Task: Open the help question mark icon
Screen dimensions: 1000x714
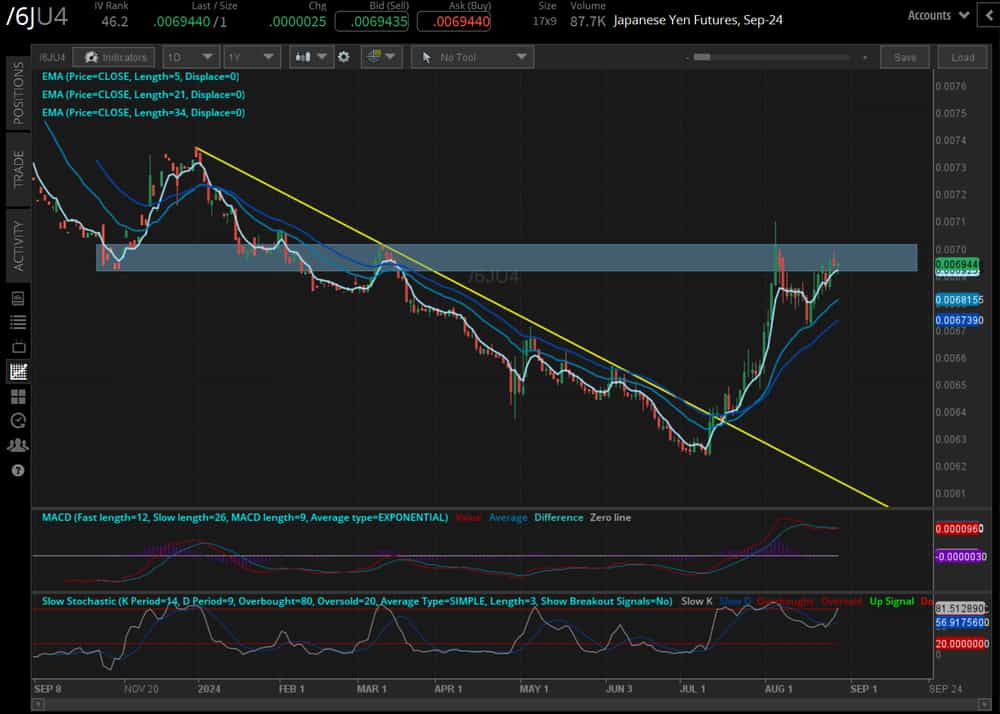Action: tap(18, 470)
